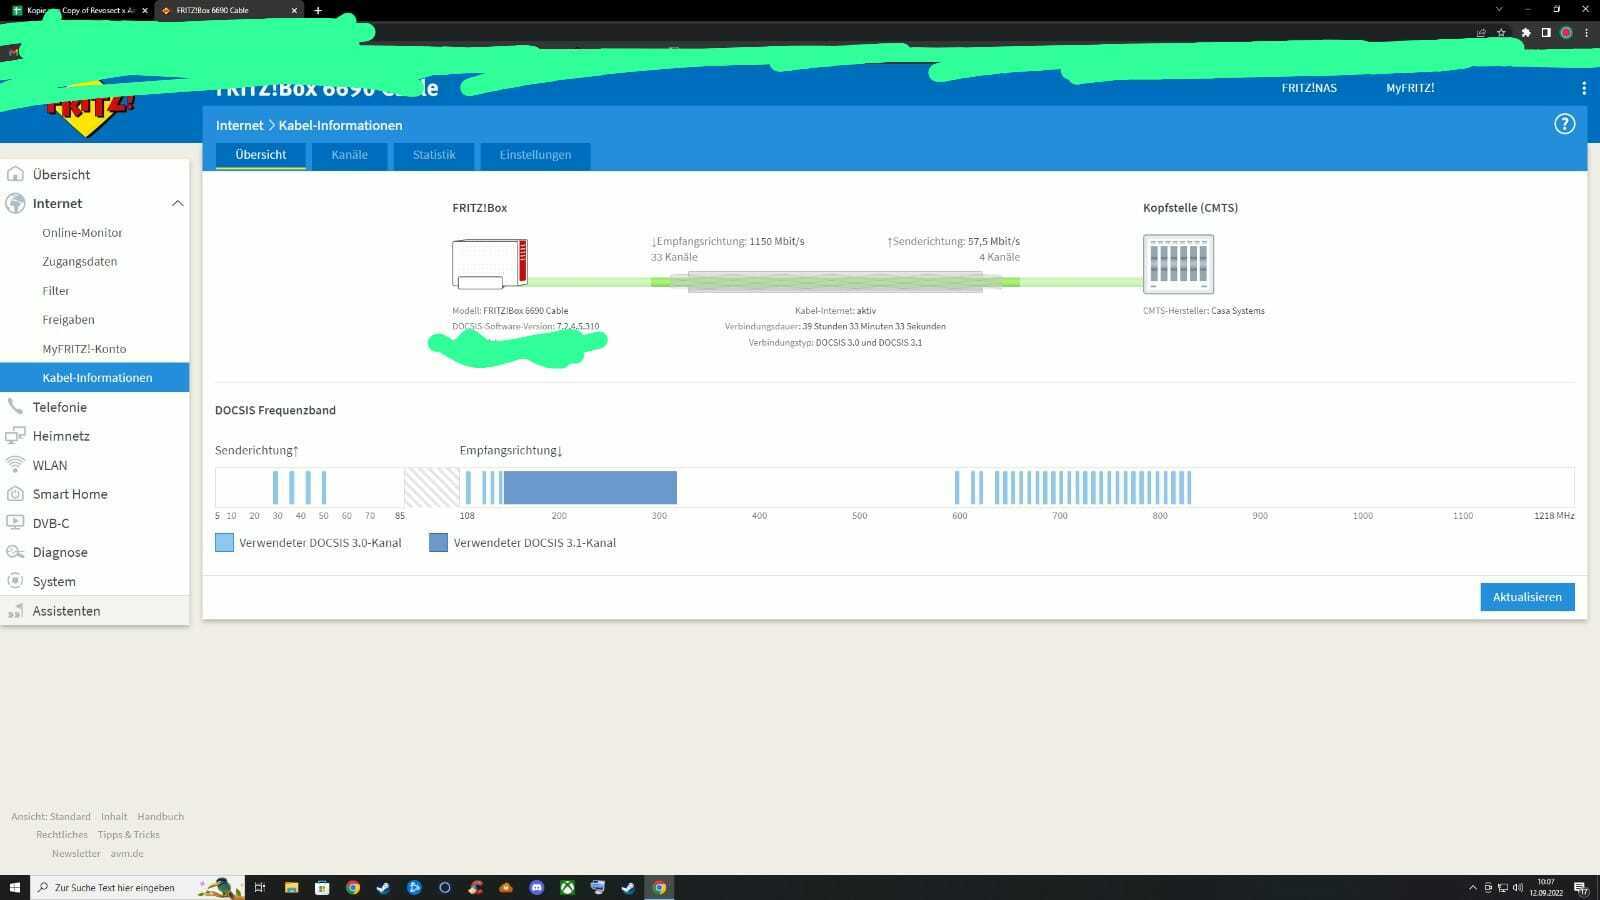Open Chrome's three-dot menu
Viewport: 1600px width, 900px height.
point(1587,33)
